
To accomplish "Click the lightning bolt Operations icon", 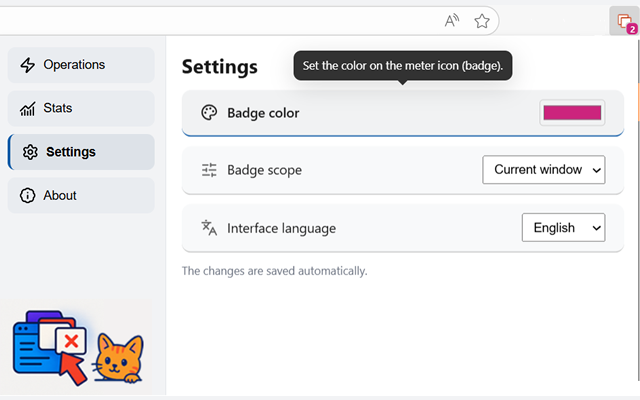I will point(28,65).
